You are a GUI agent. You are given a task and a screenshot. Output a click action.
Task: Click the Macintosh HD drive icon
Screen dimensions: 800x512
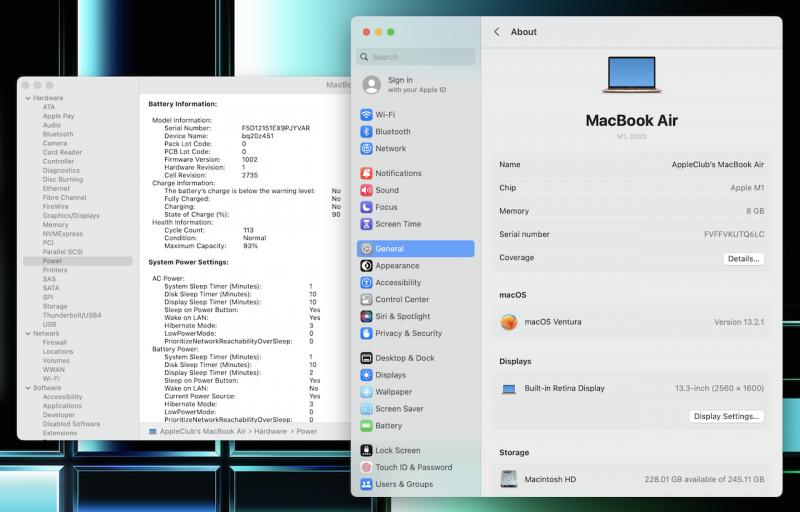(x=509, y=479)
